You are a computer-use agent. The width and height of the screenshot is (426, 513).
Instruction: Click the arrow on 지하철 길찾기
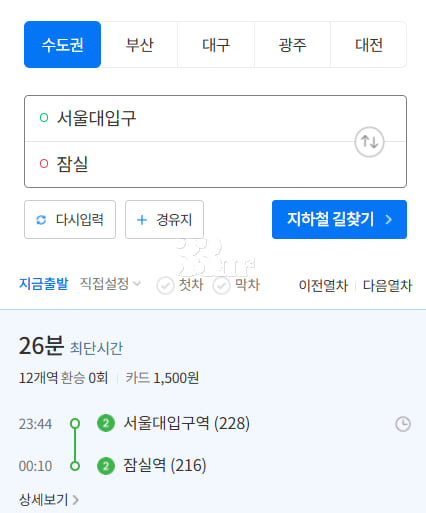click(388, 219)
